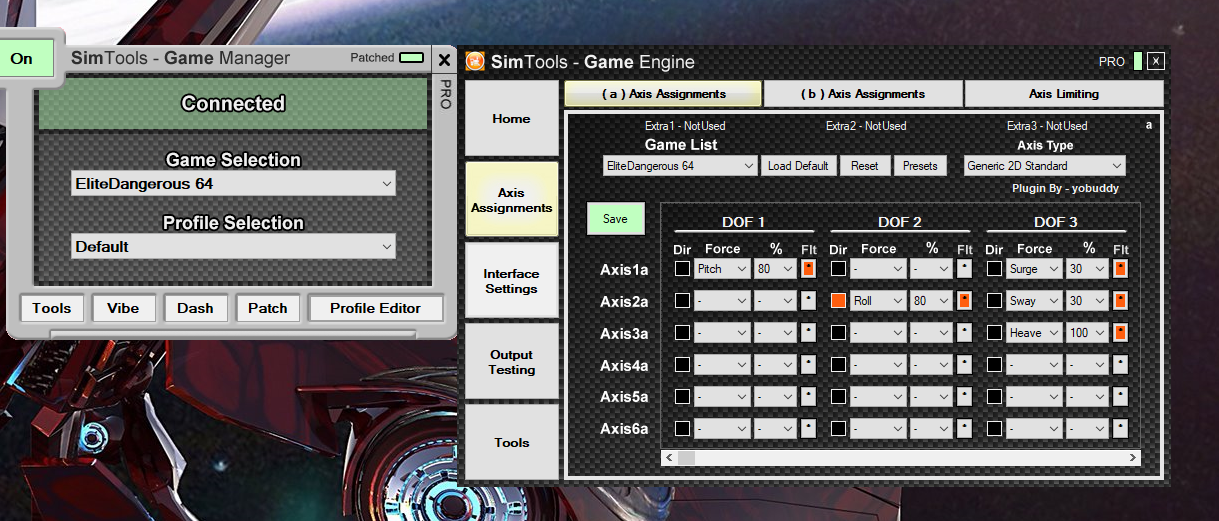Check Dir box for Axis2a DOF 1
1219x521 pixels.
682,301
